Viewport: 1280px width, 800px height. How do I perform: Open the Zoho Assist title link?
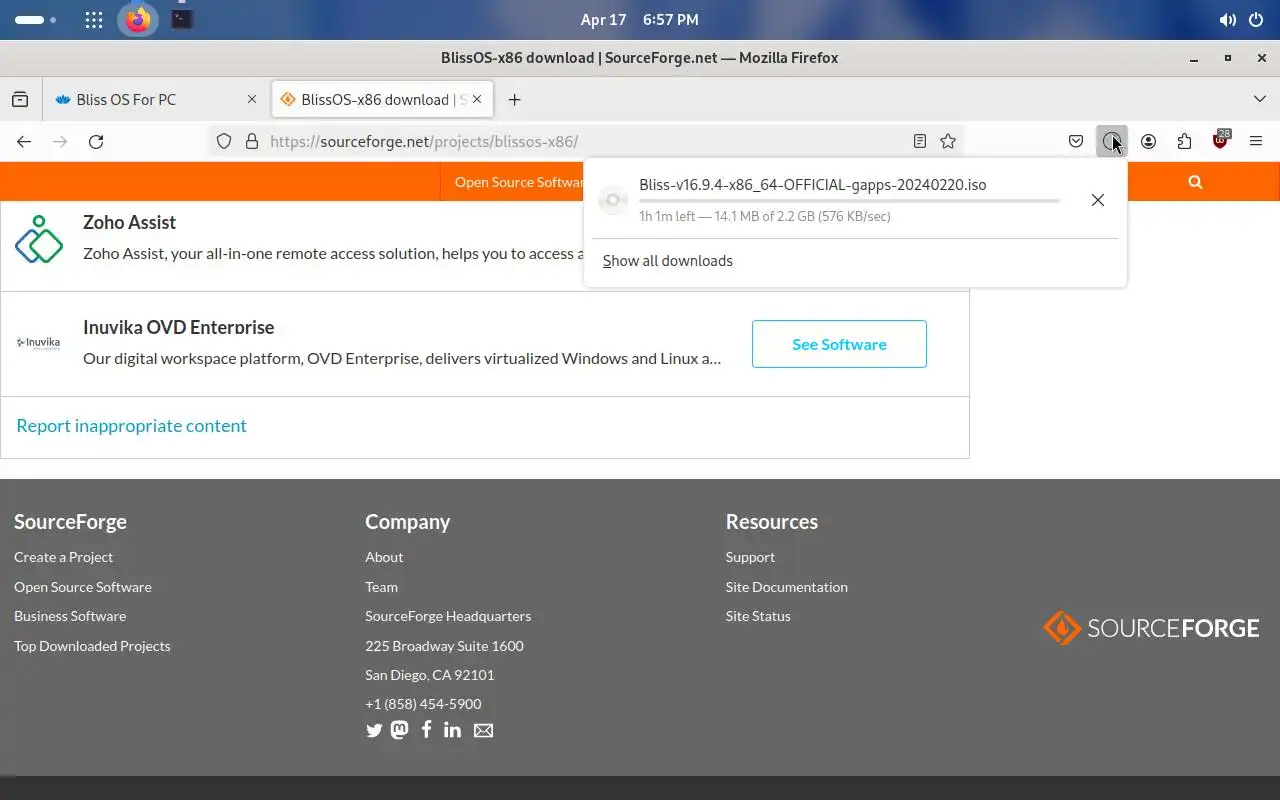[129, 222]
